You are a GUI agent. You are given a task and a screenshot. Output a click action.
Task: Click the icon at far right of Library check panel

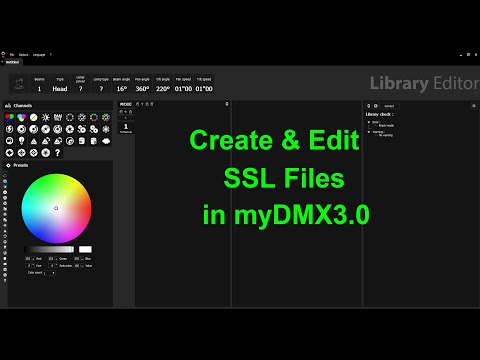pyautogui.click(x=474, y=106)
